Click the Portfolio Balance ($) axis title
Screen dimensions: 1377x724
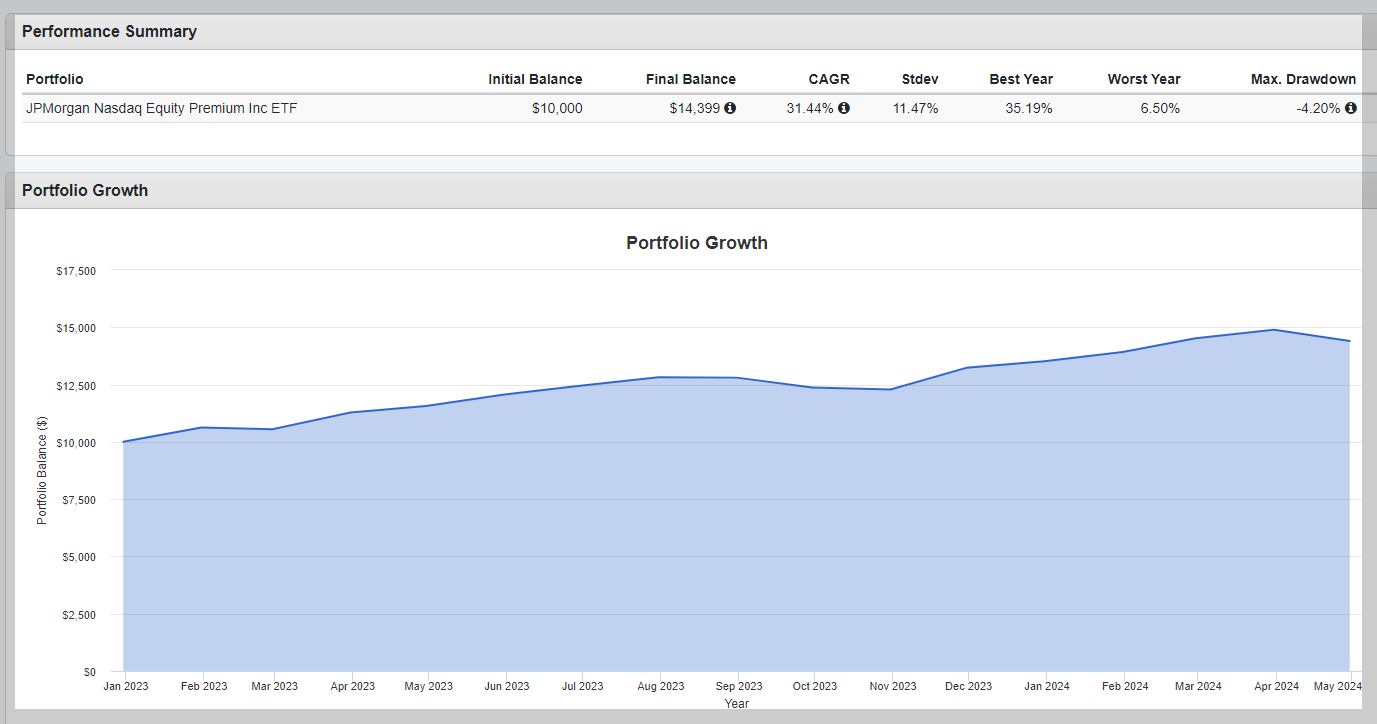[42, 472]
